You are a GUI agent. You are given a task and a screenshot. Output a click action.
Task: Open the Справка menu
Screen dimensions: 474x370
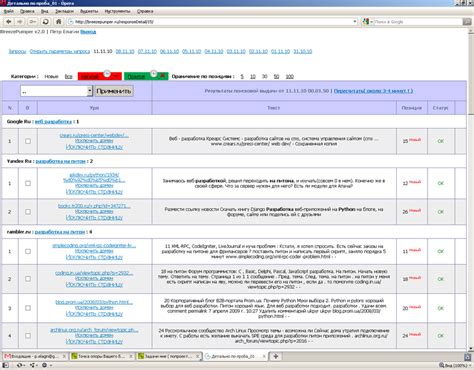tap(145, 11)
